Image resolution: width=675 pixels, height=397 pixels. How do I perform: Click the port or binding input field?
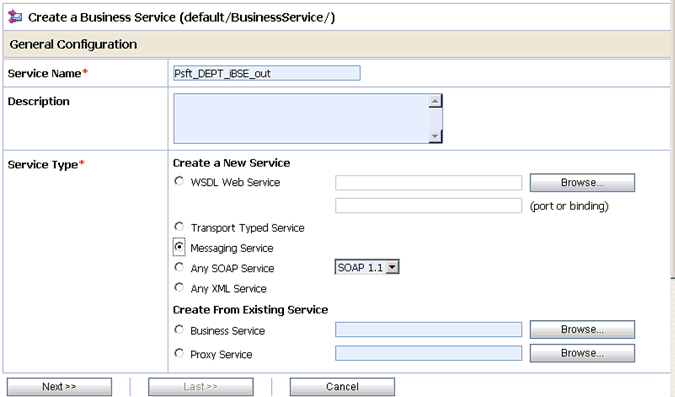[x=428, y=205]
